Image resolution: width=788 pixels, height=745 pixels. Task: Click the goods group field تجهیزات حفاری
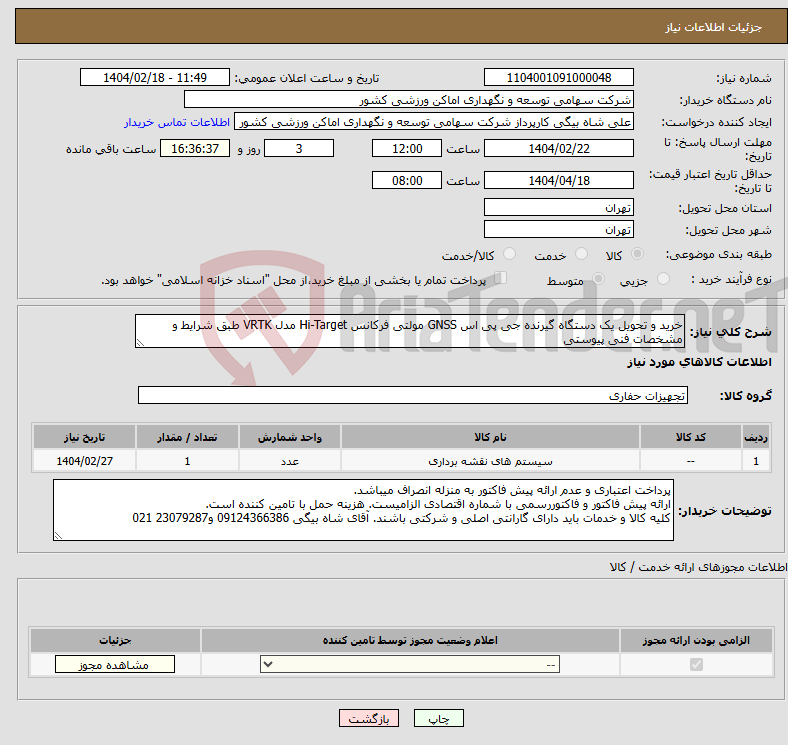413,395
